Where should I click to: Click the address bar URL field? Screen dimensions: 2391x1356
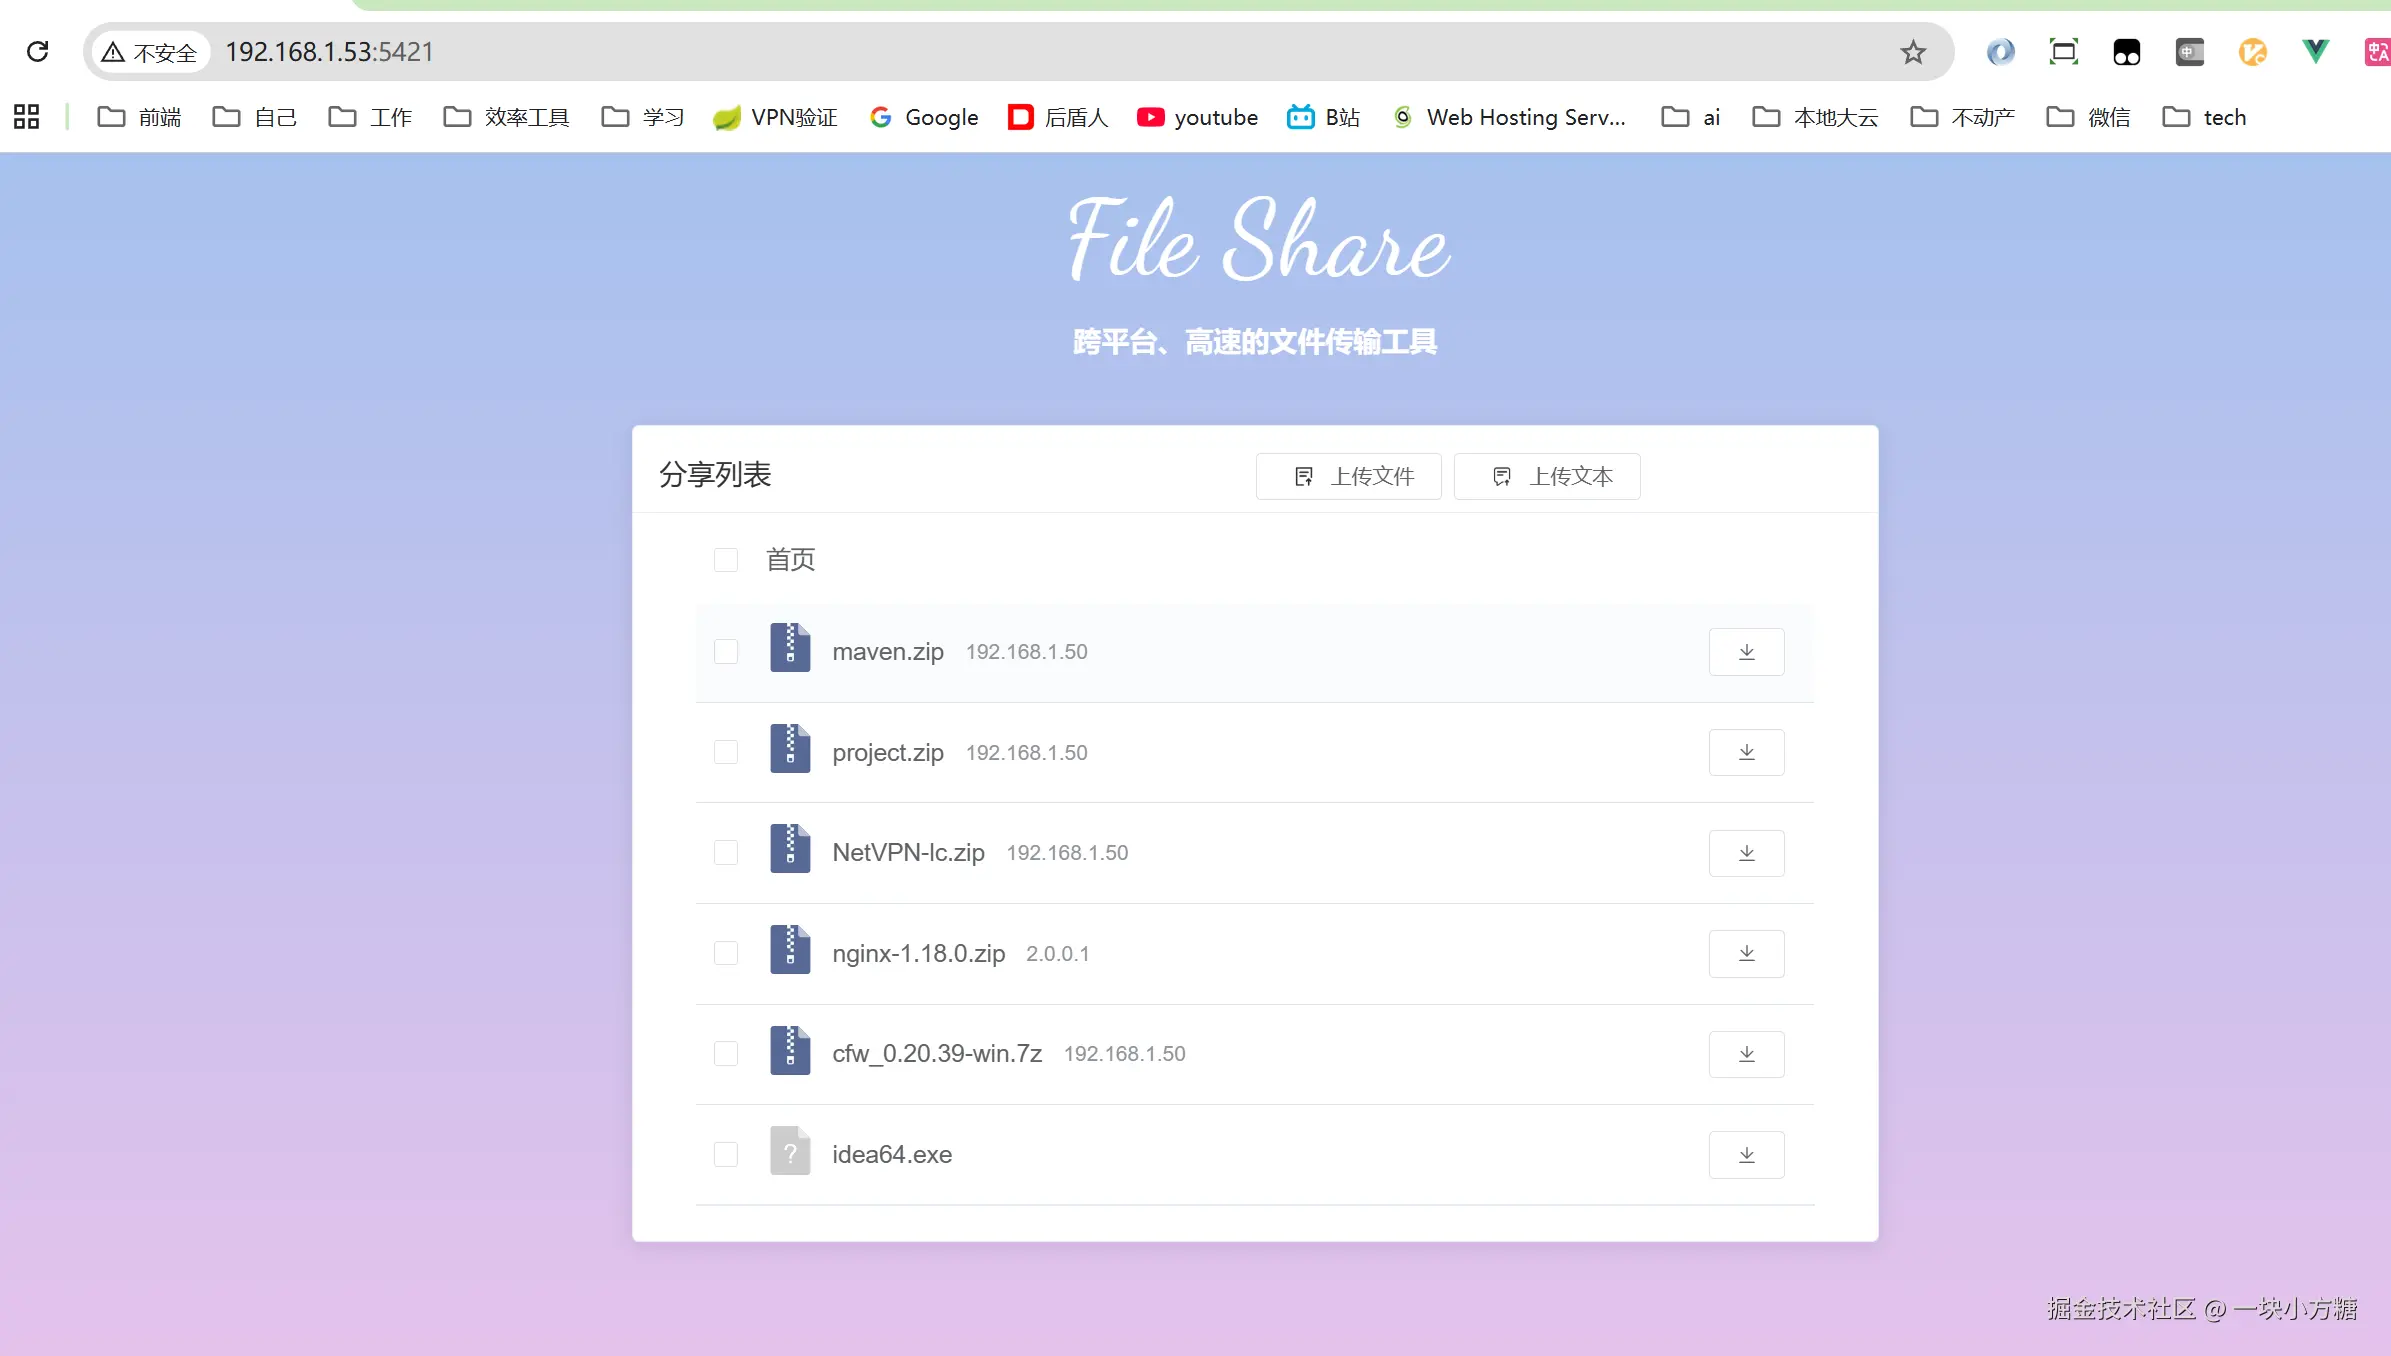(x=900, y=52)
